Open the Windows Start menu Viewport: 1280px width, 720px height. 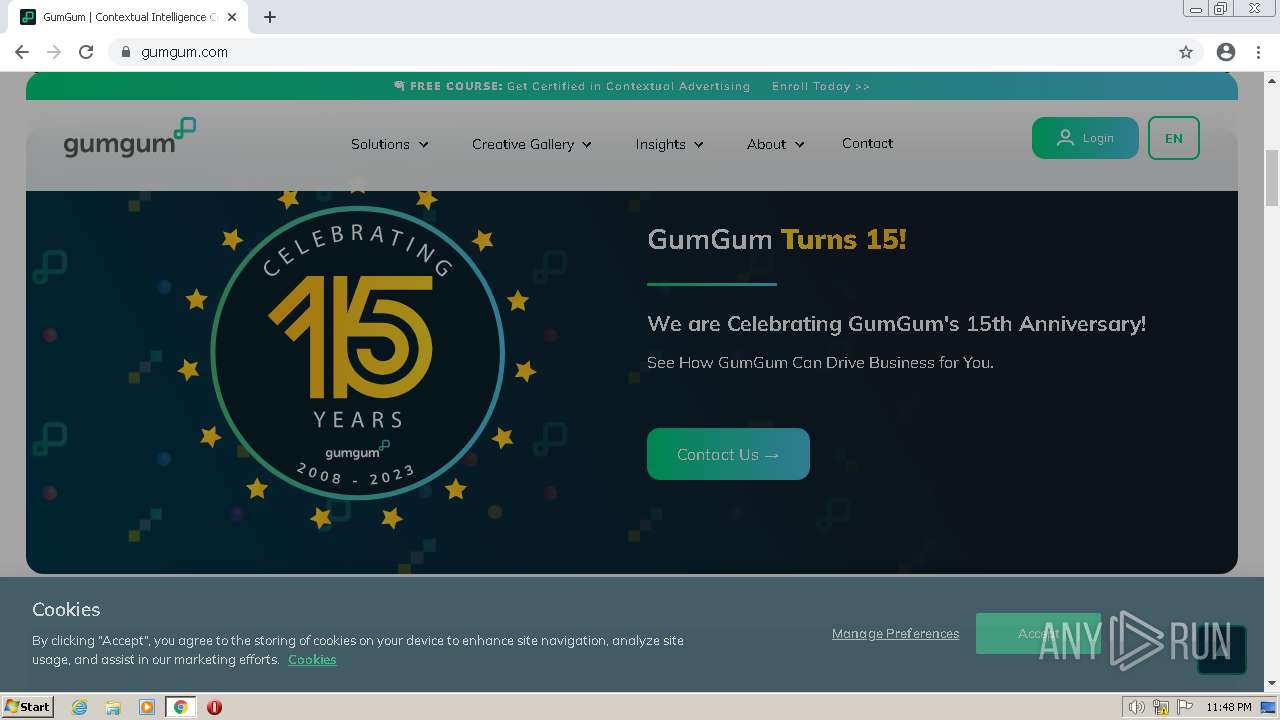[28, 707]
